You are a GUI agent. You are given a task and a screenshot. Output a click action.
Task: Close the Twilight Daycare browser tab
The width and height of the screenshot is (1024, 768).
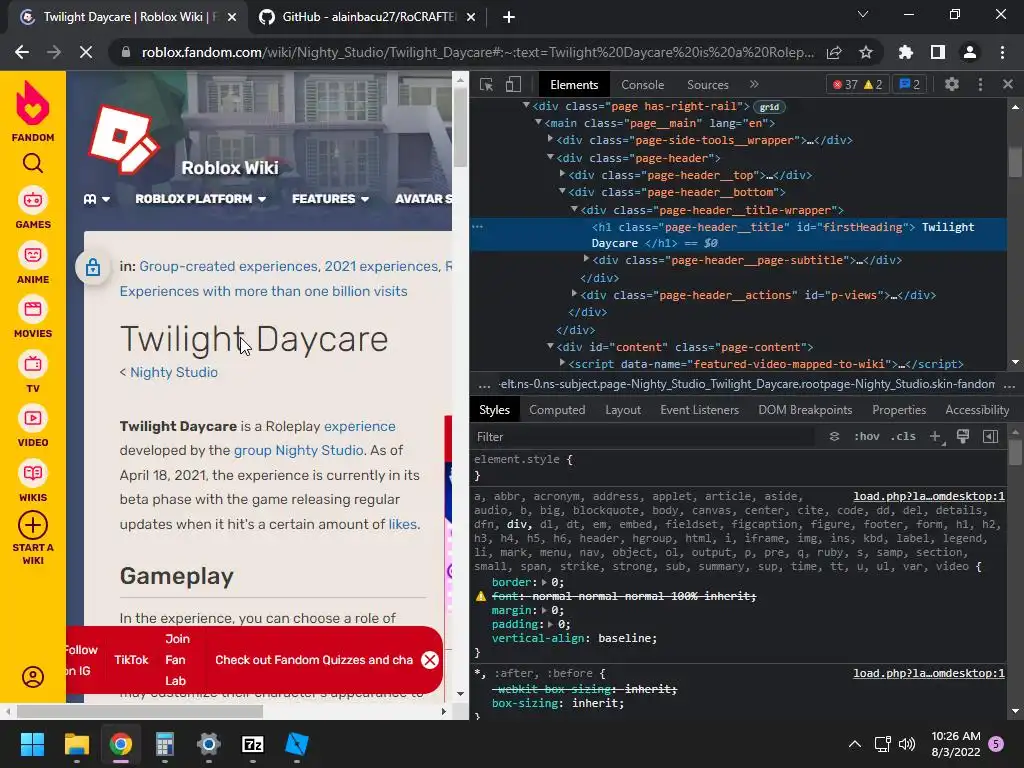232,18
